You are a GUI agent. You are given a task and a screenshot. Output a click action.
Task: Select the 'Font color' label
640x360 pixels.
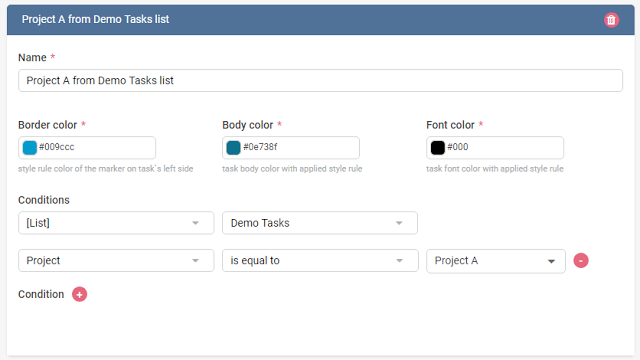click(x=450, y=125)
